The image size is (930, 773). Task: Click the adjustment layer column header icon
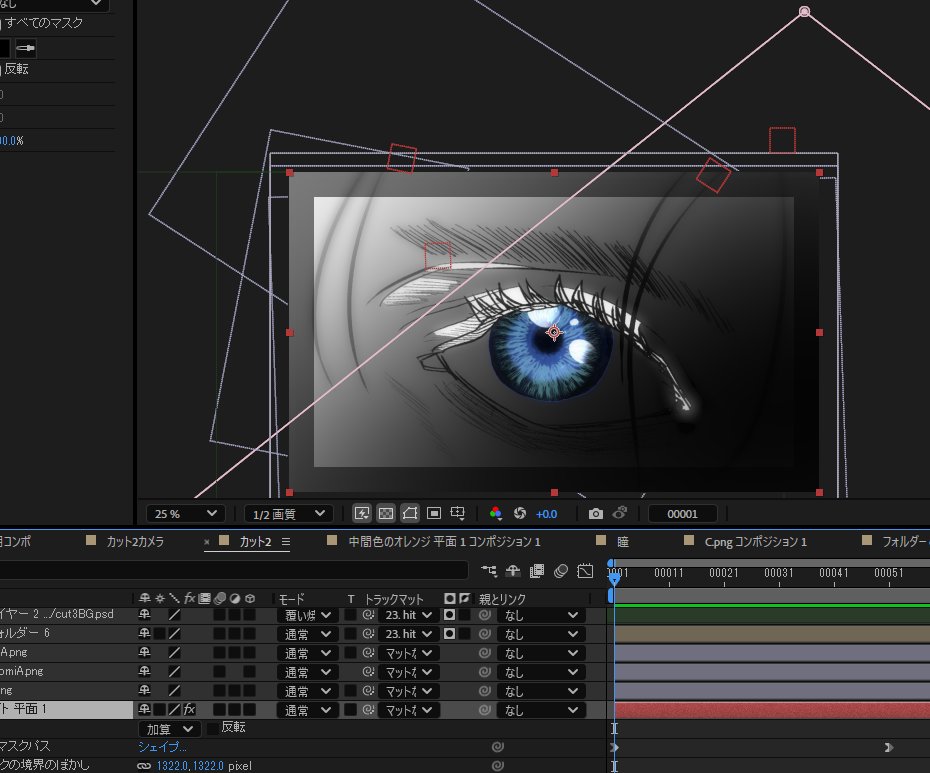(235, 599)
